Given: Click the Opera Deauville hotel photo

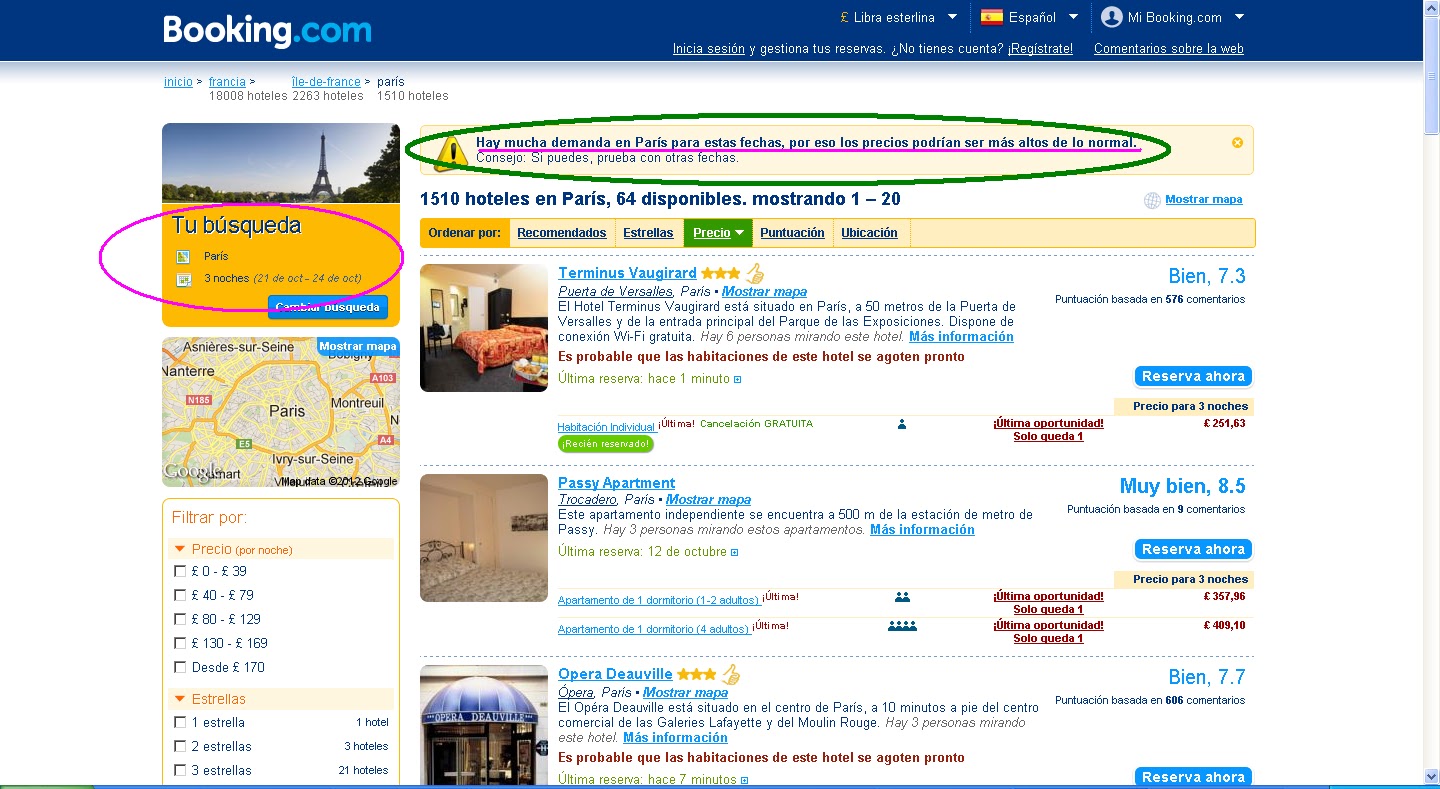Looking at the screenshot, I should [x=484, y=726].
